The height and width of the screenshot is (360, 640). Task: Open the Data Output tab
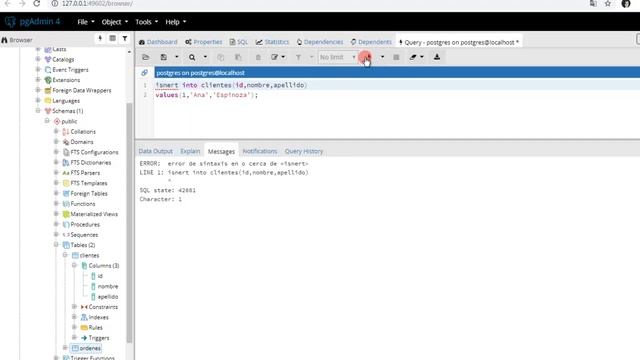(156, 151)
